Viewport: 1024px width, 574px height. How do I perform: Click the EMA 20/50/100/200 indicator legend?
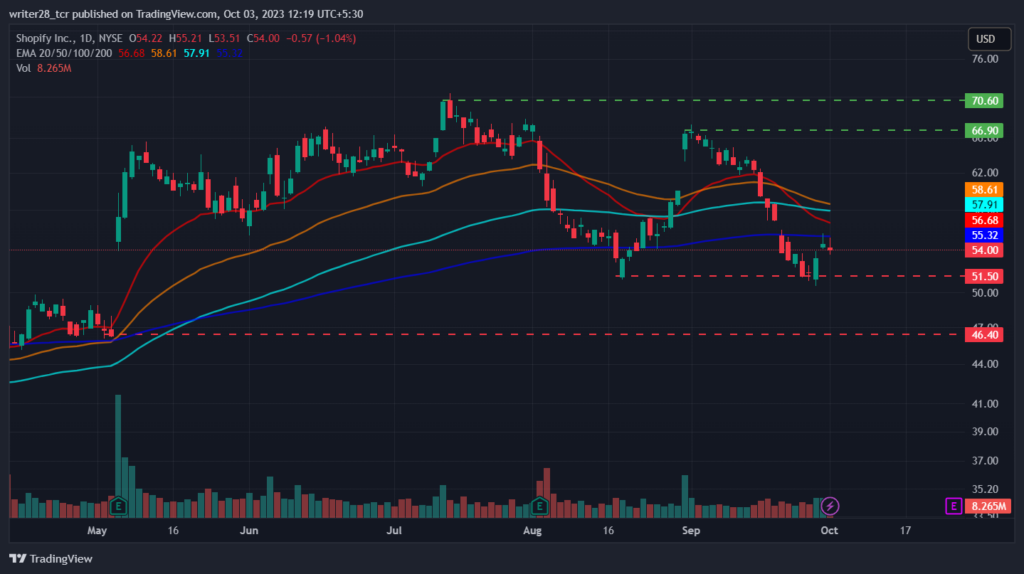coord(64,54)
